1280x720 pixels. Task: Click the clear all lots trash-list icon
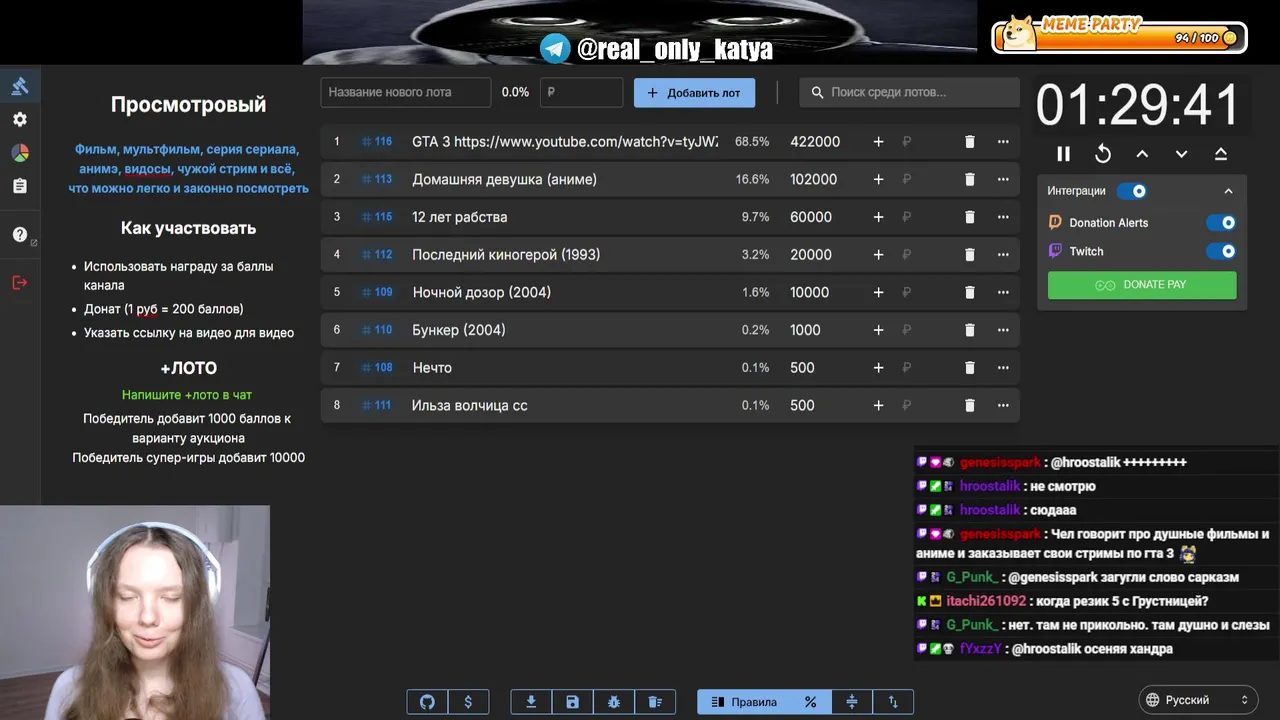click(655, 702)
